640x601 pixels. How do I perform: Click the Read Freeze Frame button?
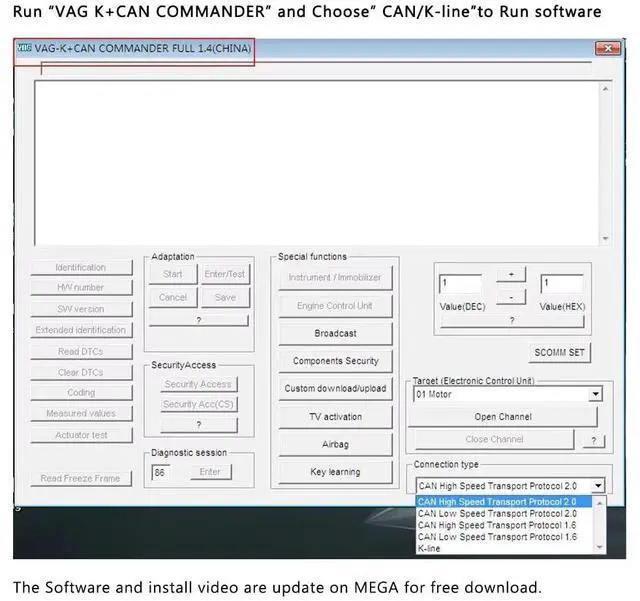pos(81,479)
